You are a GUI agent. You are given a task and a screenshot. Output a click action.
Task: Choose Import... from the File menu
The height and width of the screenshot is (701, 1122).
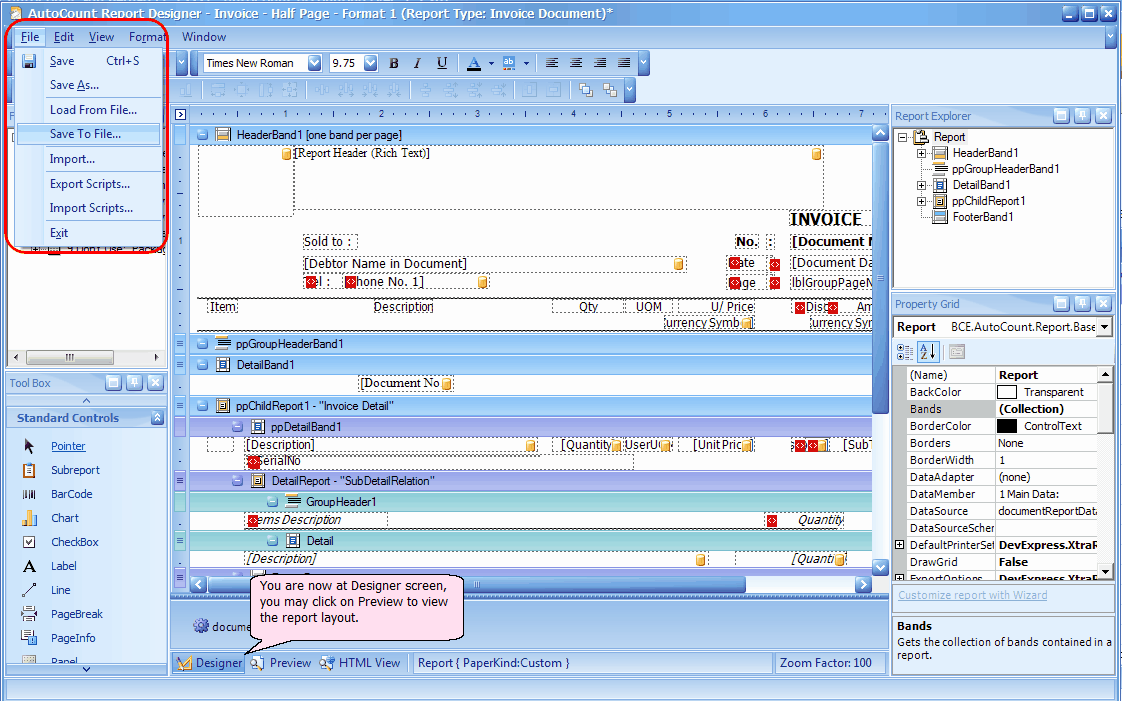[x=89, y=159]
